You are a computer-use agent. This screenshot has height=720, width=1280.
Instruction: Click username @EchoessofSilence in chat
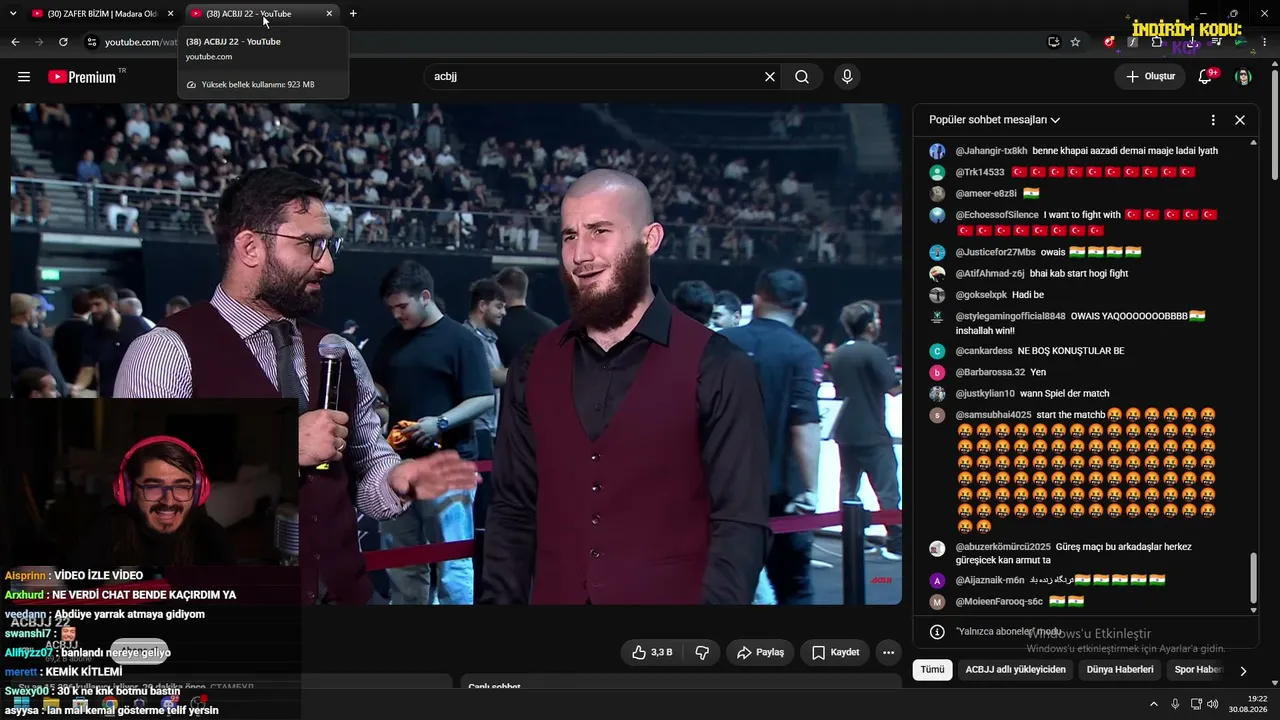pyautogui.click(x=997, y=215)
